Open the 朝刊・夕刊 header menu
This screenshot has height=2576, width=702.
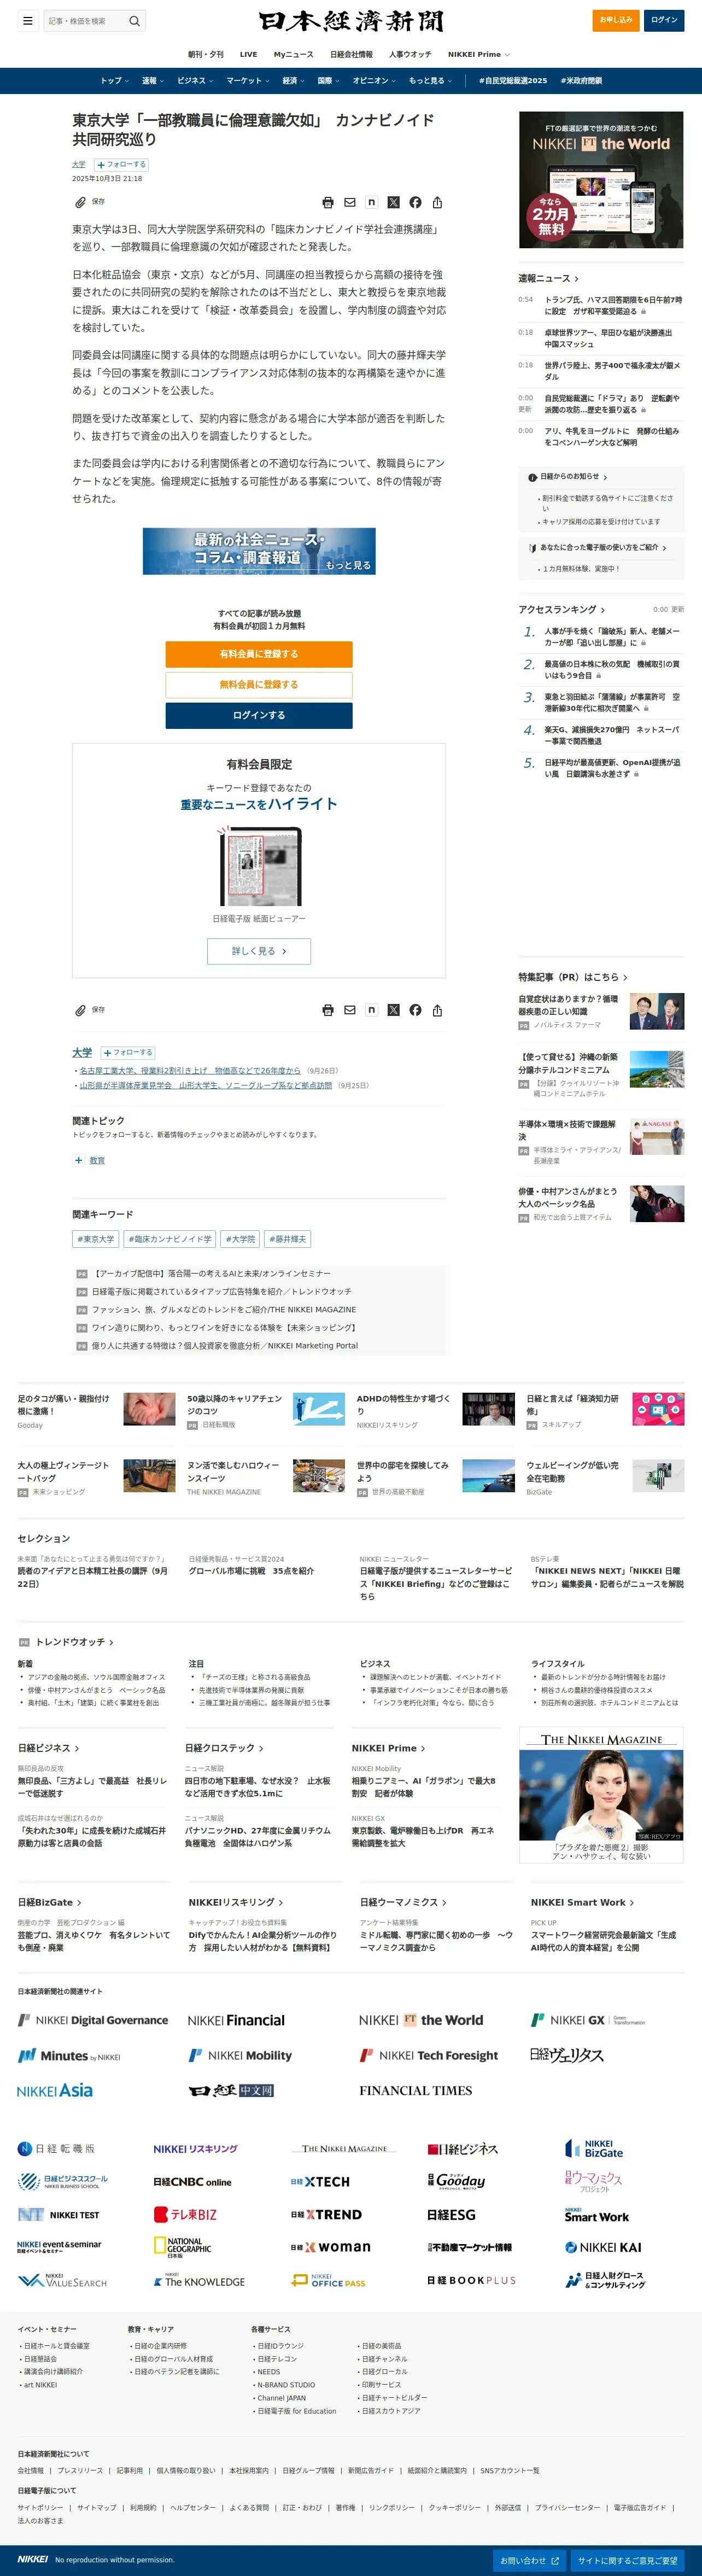click(206, 54)
